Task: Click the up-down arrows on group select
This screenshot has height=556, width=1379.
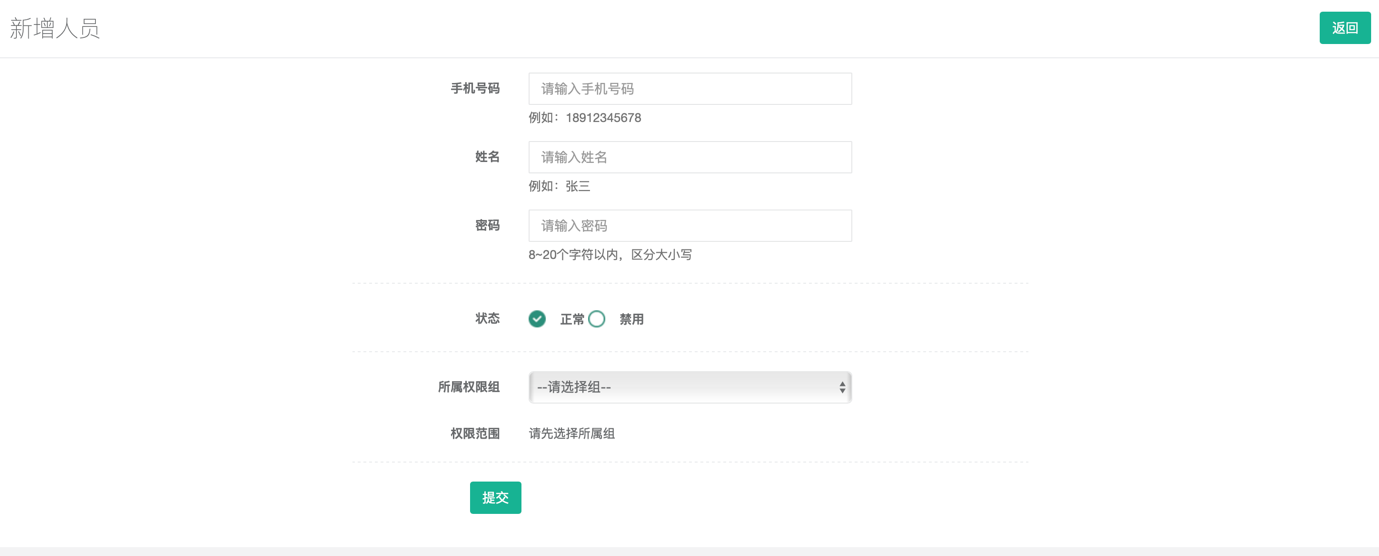Action: click(842, 387)
